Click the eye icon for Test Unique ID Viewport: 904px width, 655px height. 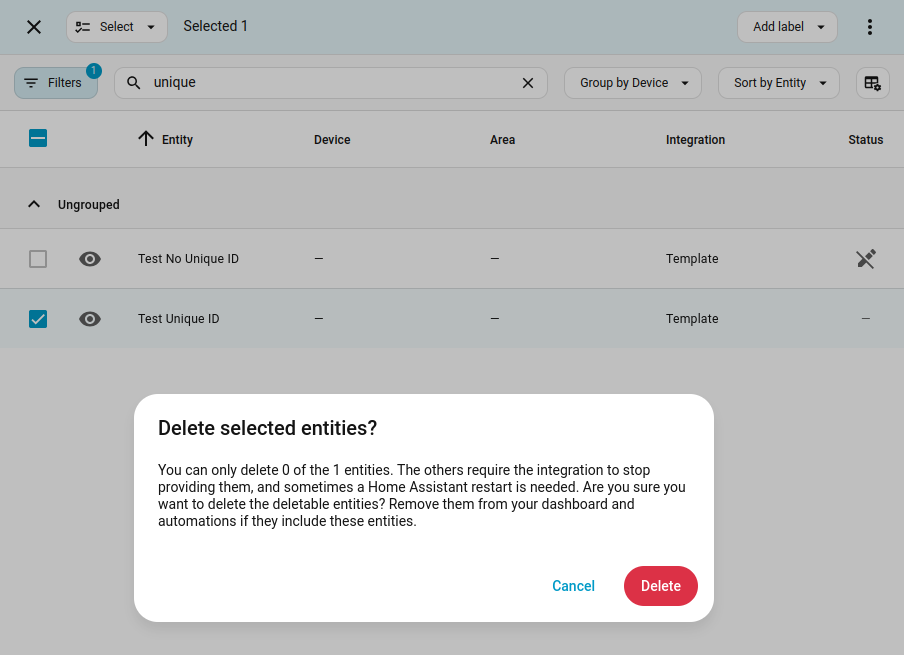tap(90, 319)
